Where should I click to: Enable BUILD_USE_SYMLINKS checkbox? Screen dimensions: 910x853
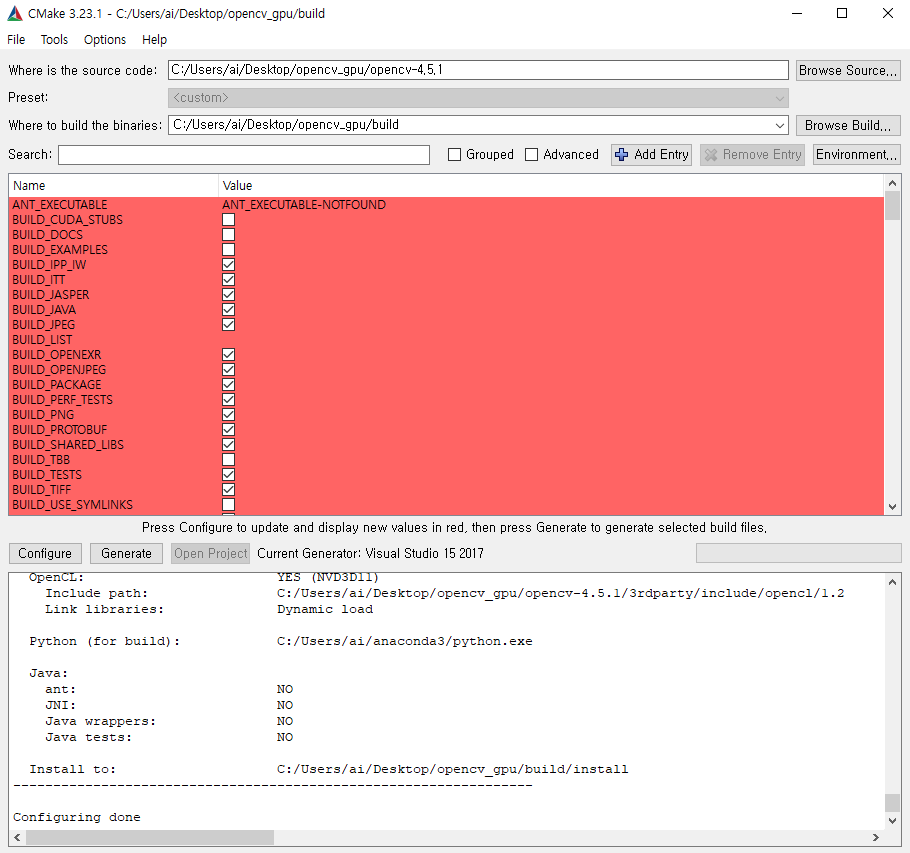229,505
